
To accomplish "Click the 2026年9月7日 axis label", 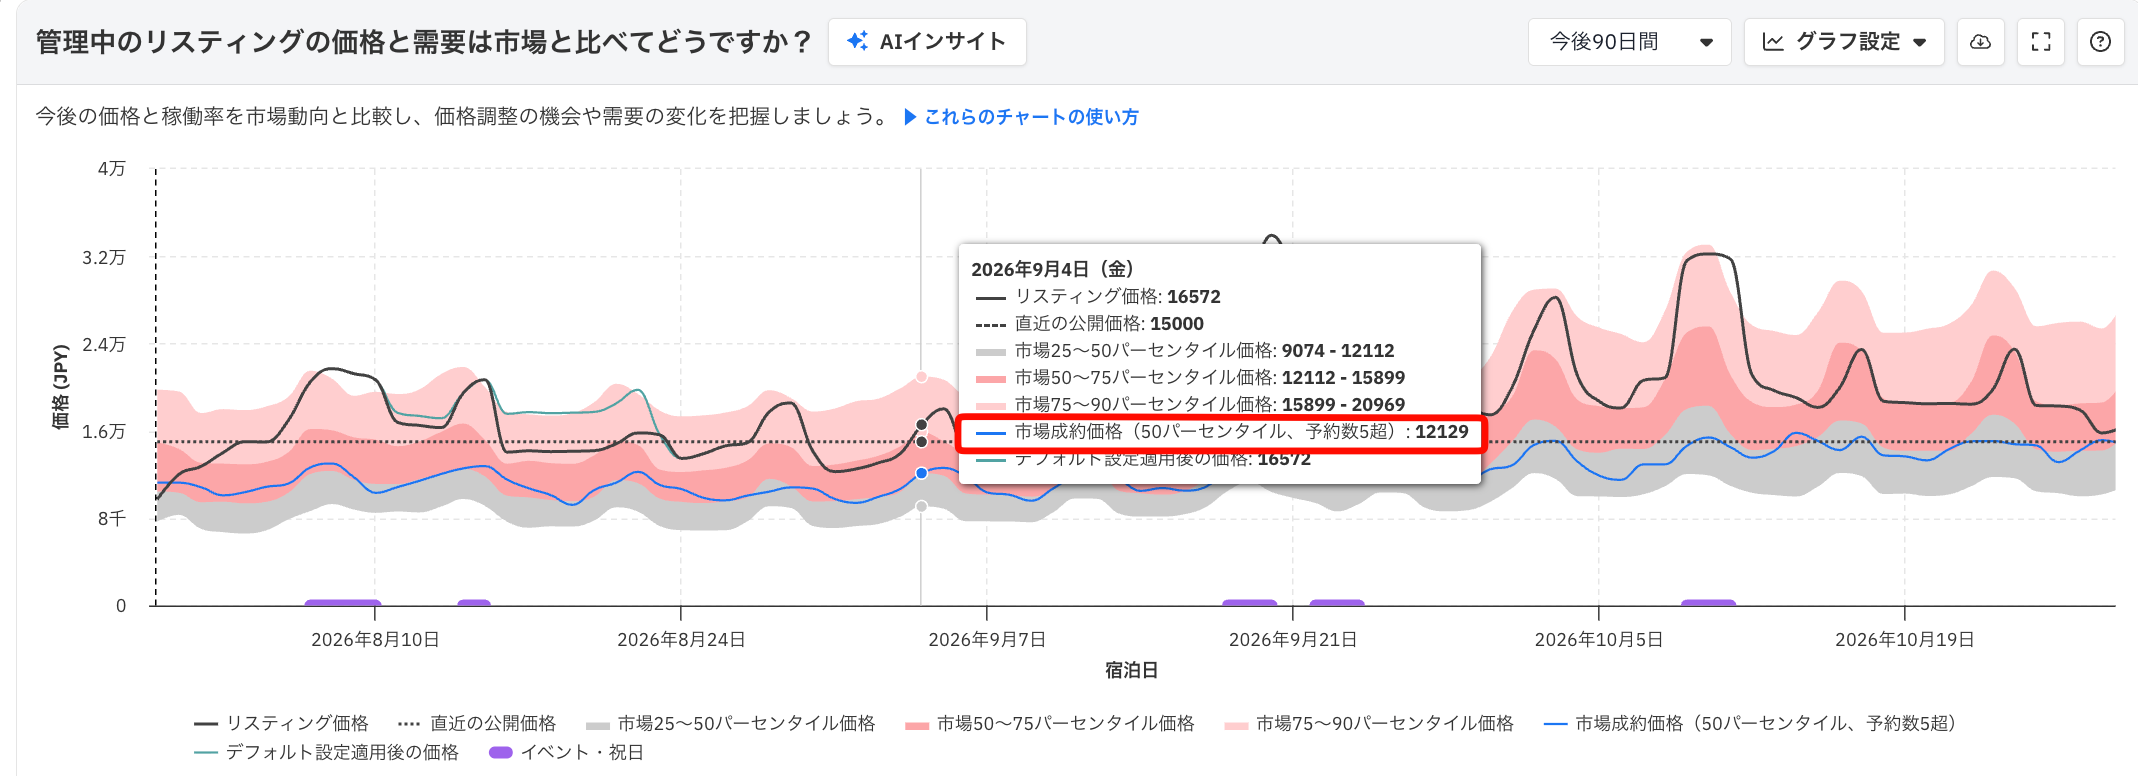I will tap(987, 640).
